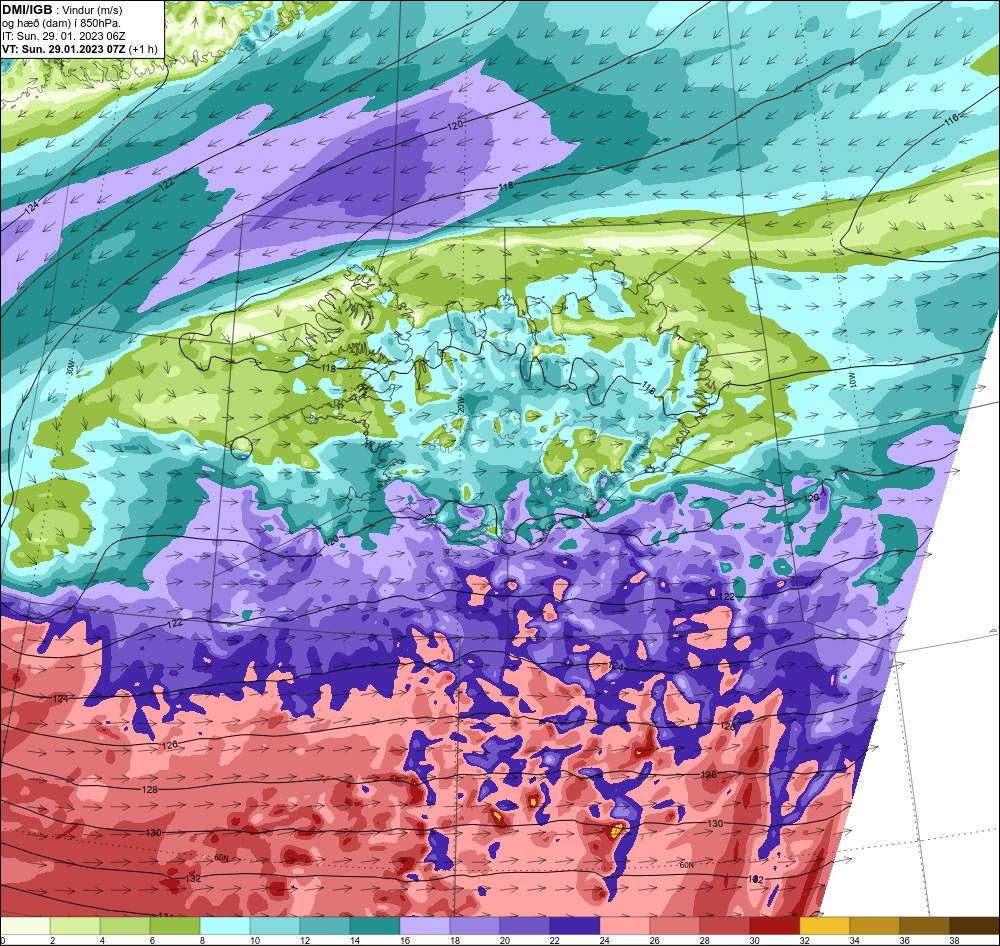1000x946 pixels.
Task: Click the yellow swatch between 32 and 34
Action: pos(824,926)
